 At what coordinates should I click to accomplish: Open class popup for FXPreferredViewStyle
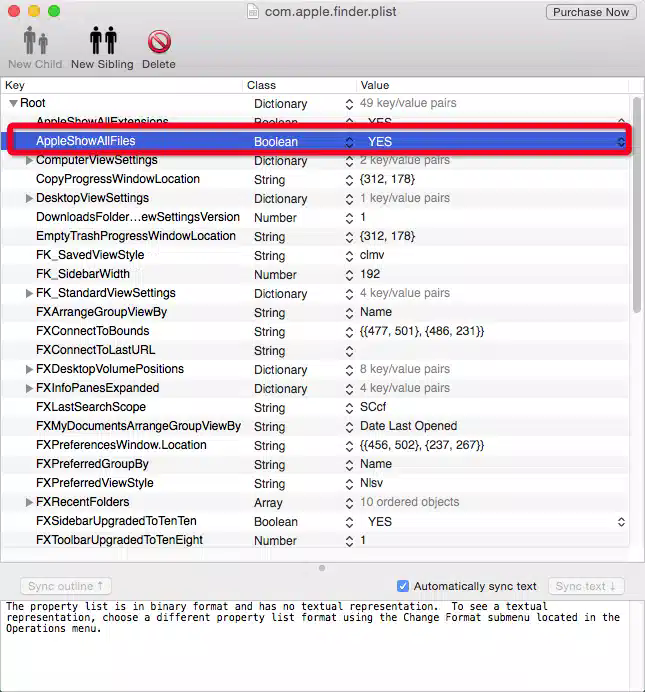click(x=349, y=484)
